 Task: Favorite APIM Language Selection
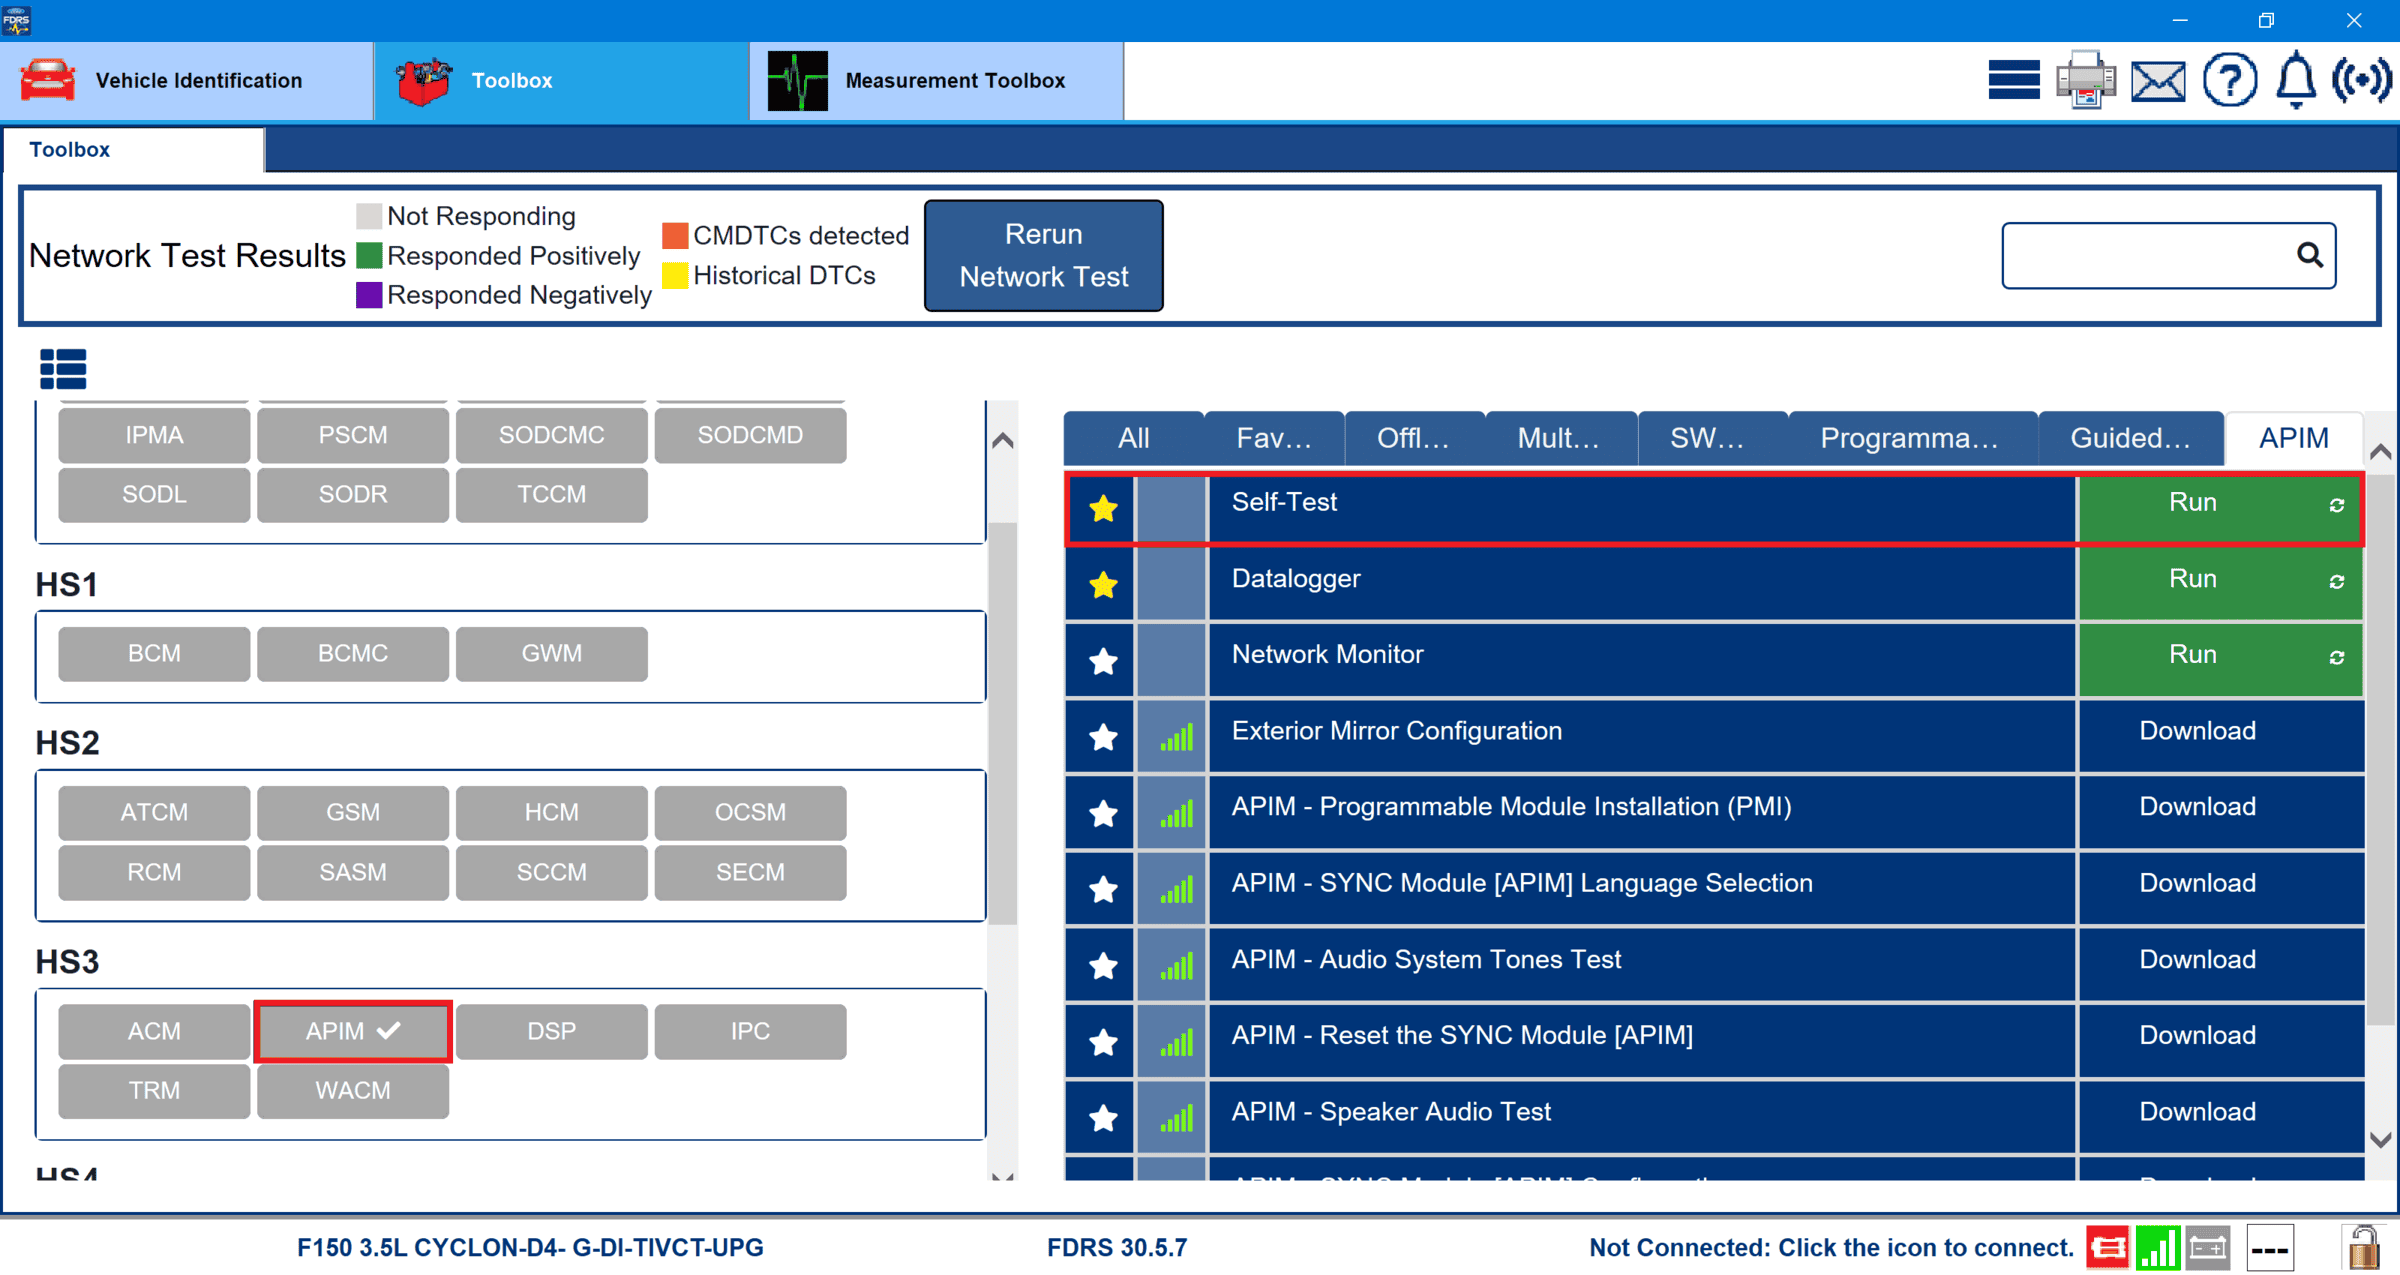point(1103,889)
